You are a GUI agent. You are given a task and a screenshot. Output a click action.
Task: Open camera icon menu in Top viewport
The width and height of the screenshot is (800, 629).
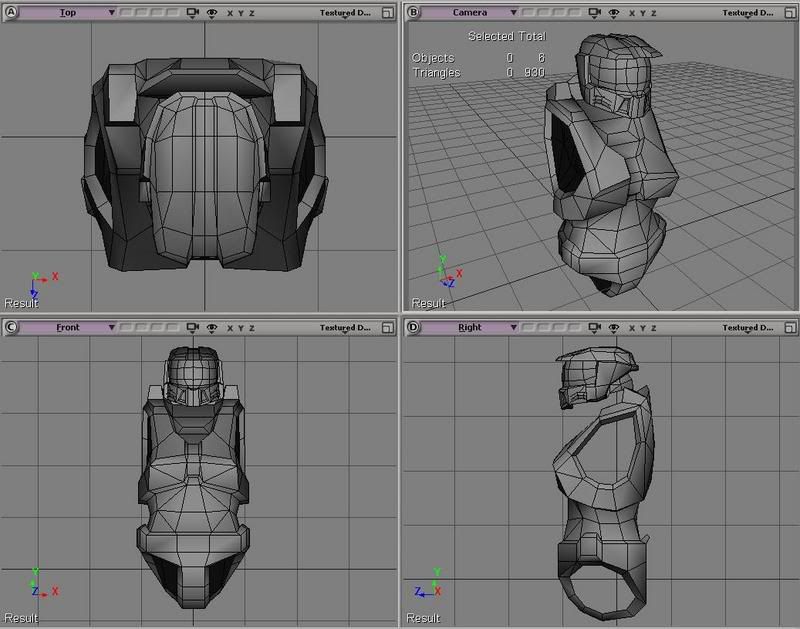[x=192, y=13]
